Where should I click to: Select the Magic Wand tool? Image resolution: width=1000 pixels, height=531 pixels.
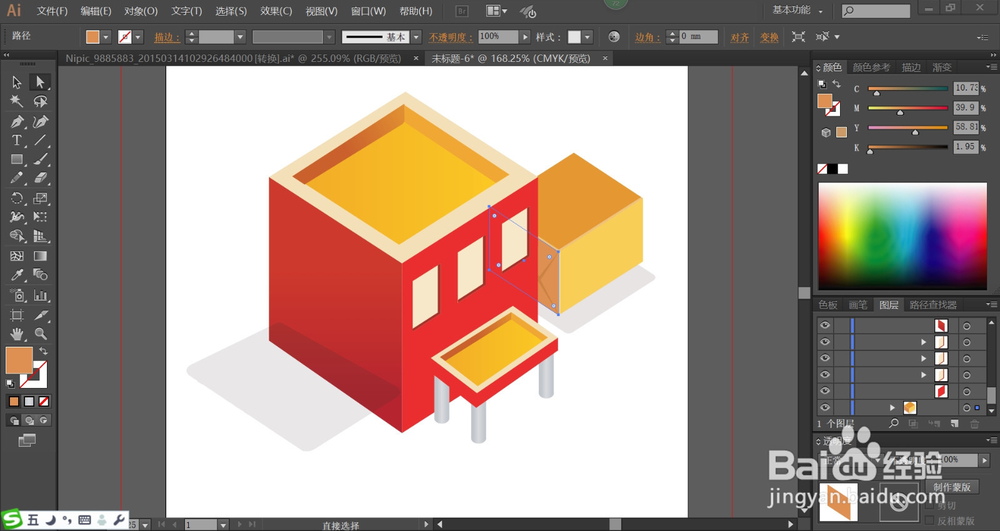pos(17,101)
